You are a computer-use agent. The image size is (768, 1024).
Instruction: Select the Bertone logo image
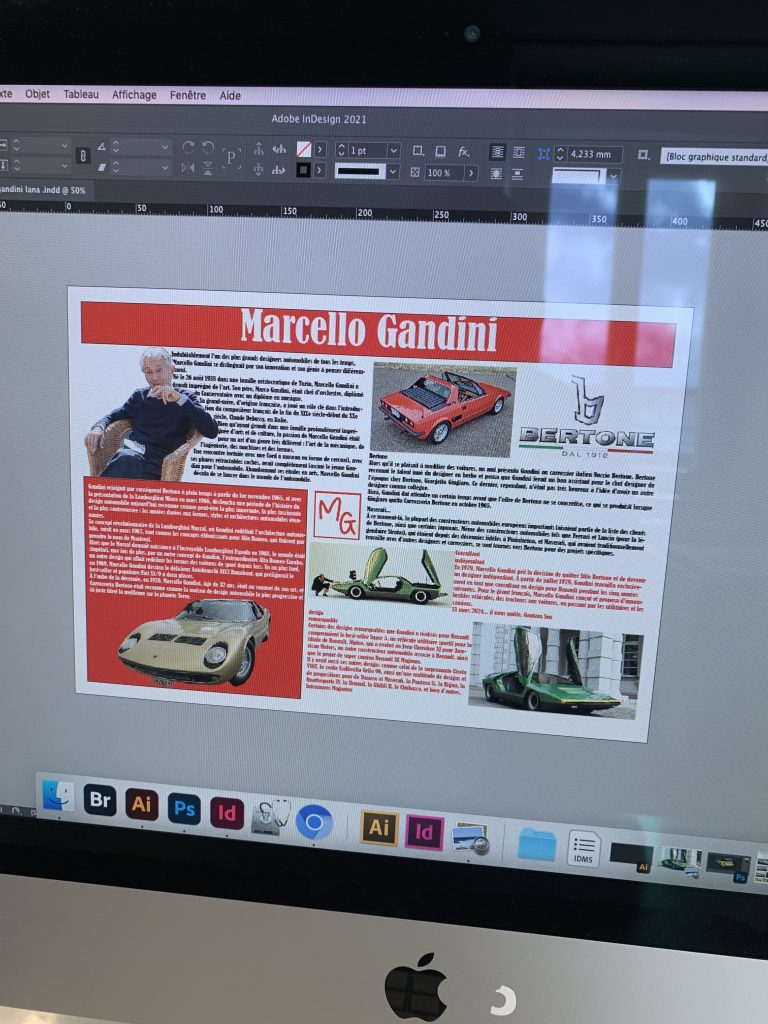tap(586, 417)
